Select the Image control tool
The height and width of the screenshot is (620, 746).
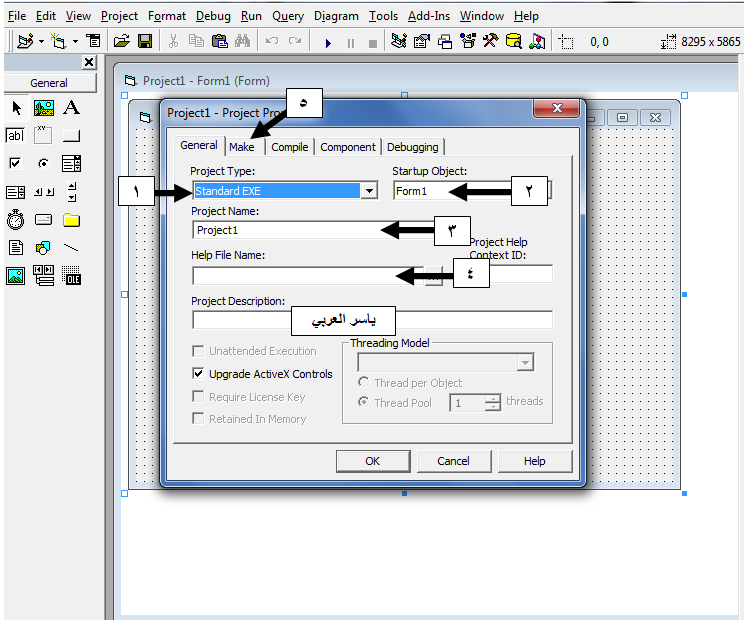[x=15, y=276]
